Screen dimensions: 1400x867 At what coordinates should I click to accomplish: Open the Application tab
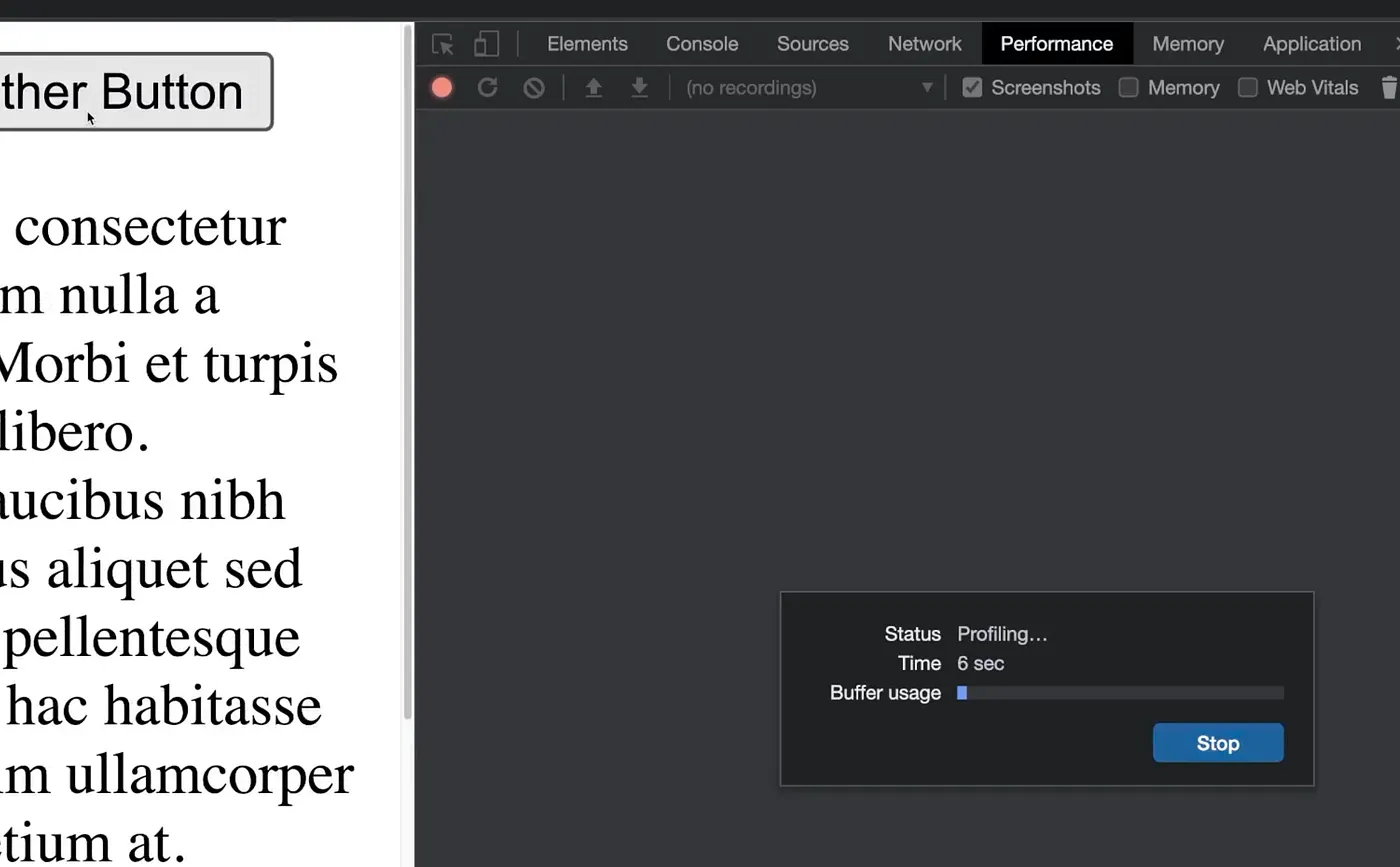(x=1311, y=44)
